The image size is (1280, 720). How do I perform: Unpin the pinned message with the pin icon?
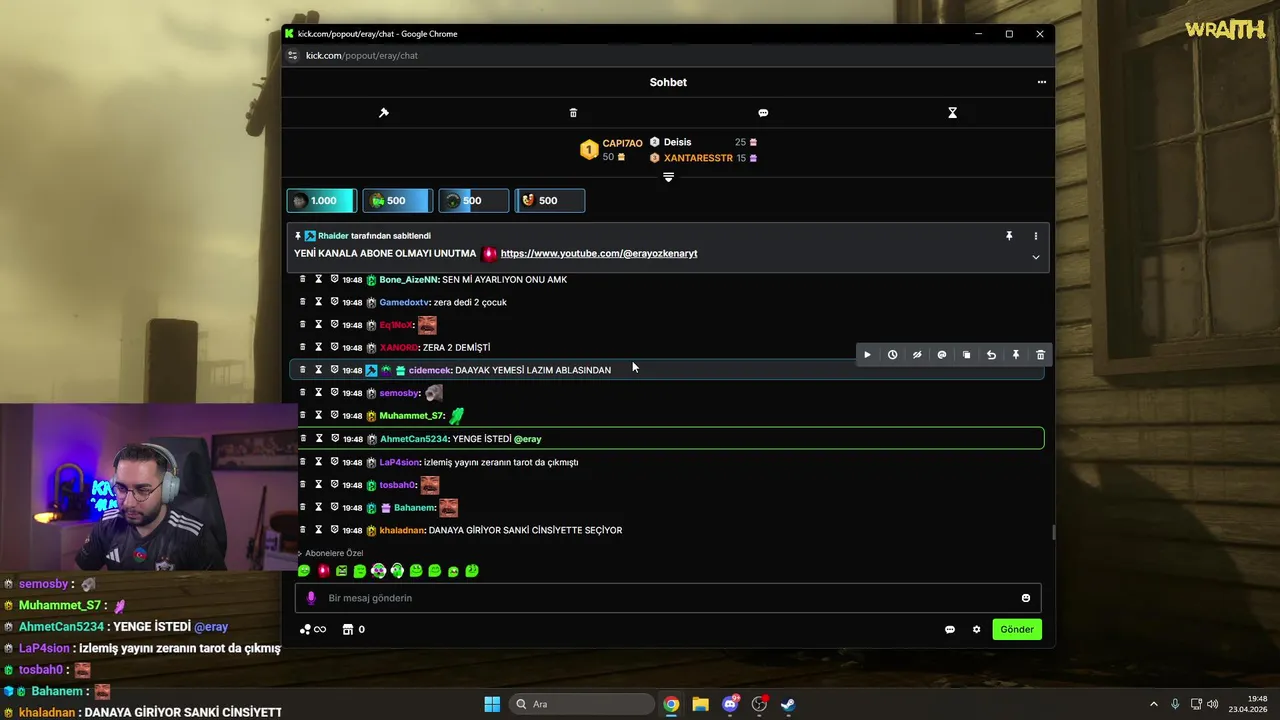coord(1009,236)
